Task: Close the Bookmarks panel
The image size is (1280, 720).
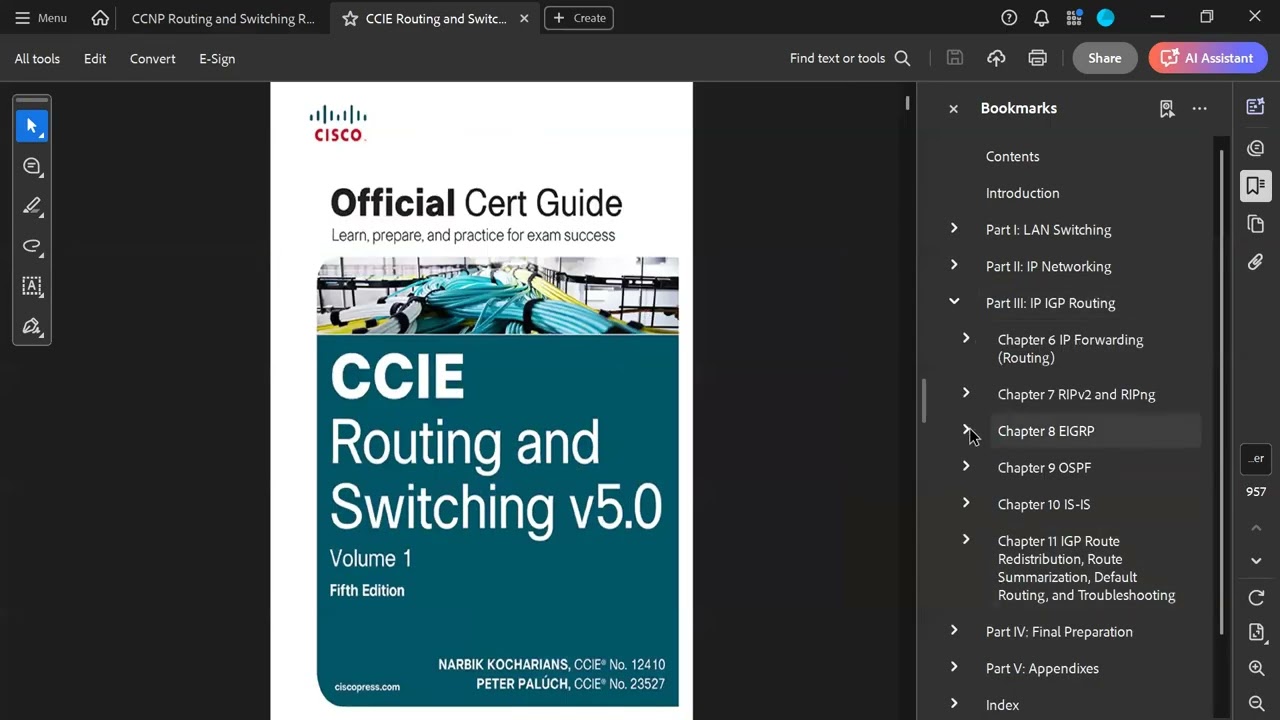Action: (x=953, y=108)
